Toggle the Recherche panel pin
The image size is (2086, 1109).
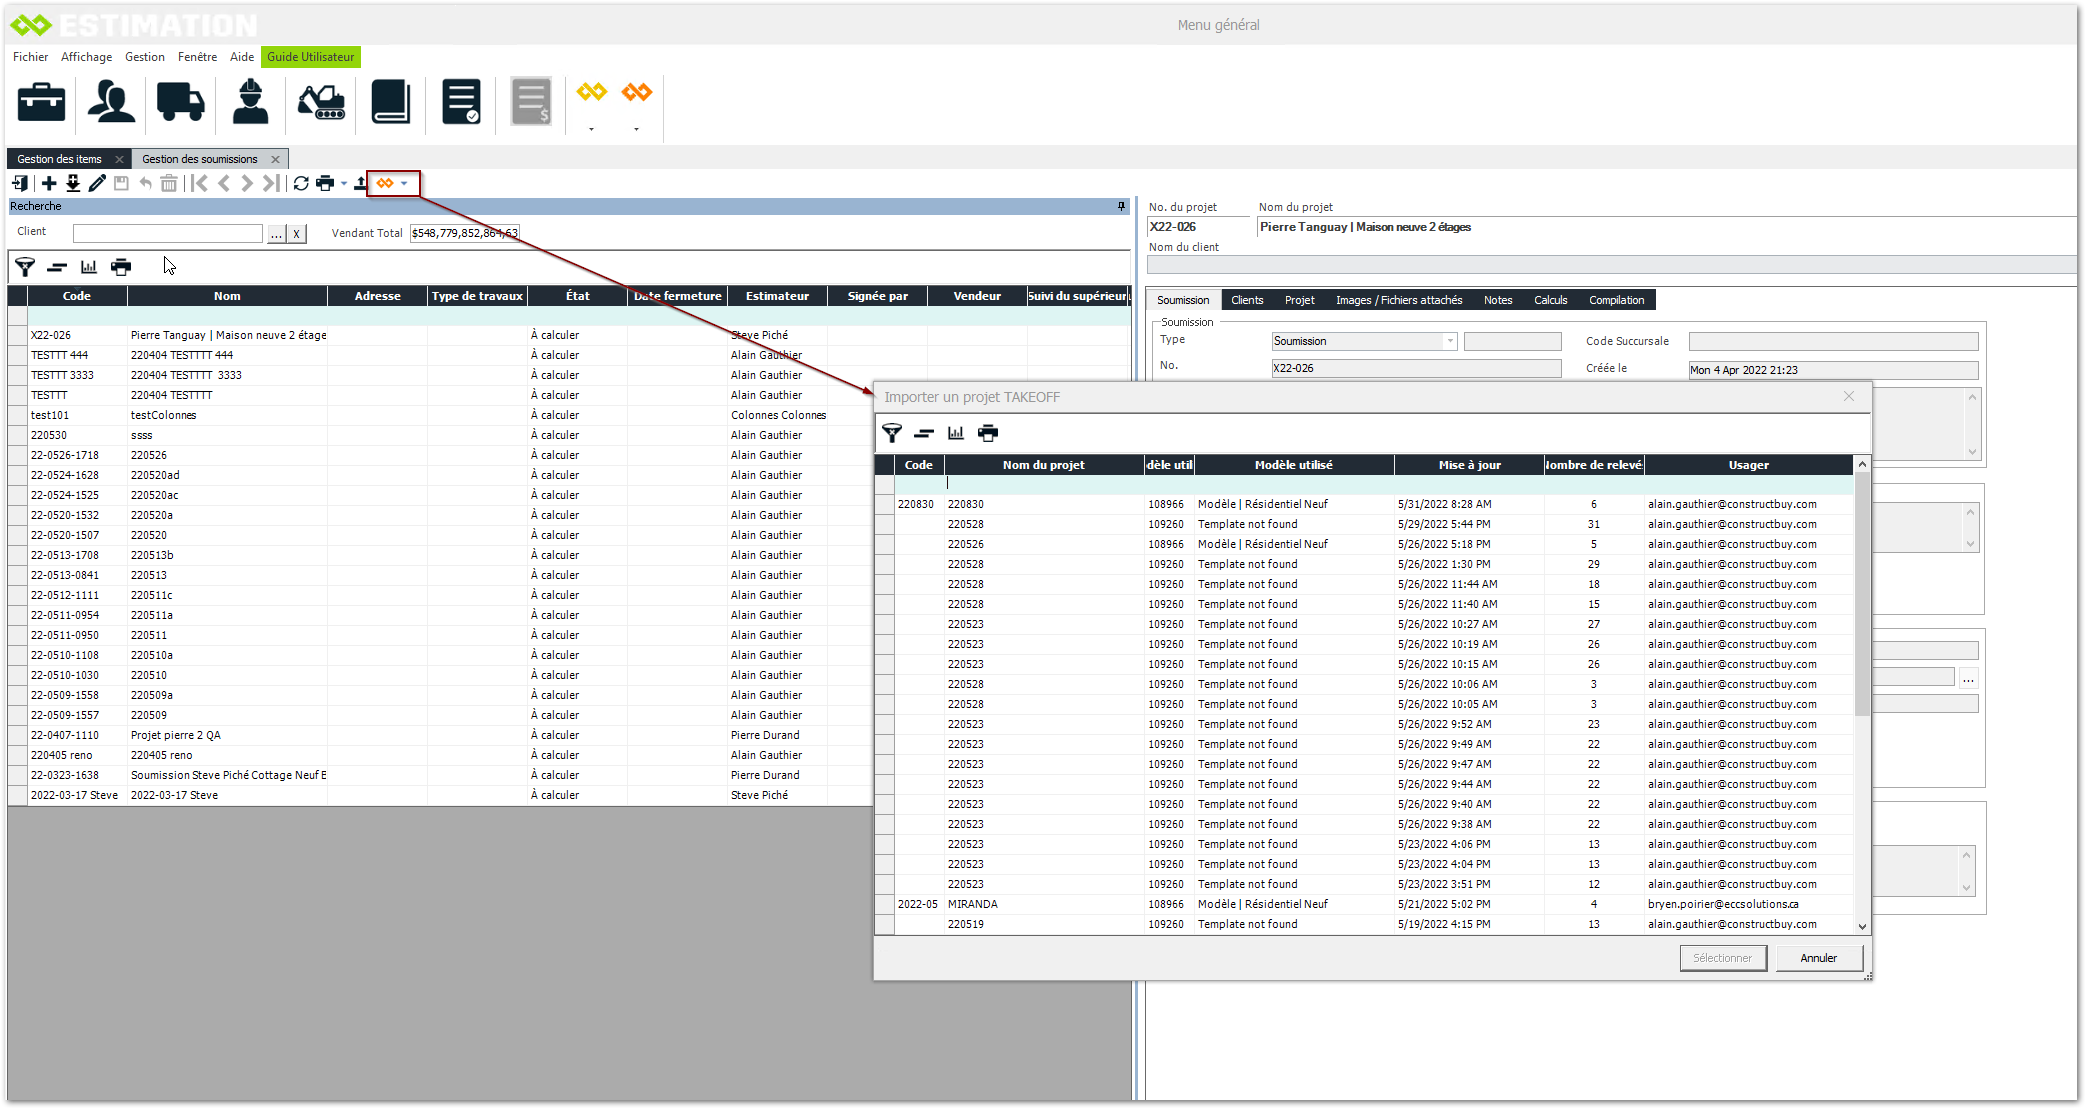tap(1121, 206)
